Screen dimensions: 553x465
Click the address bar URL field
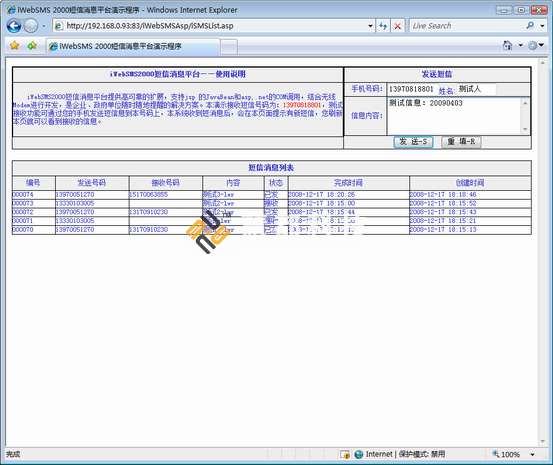tap(213, 26)
